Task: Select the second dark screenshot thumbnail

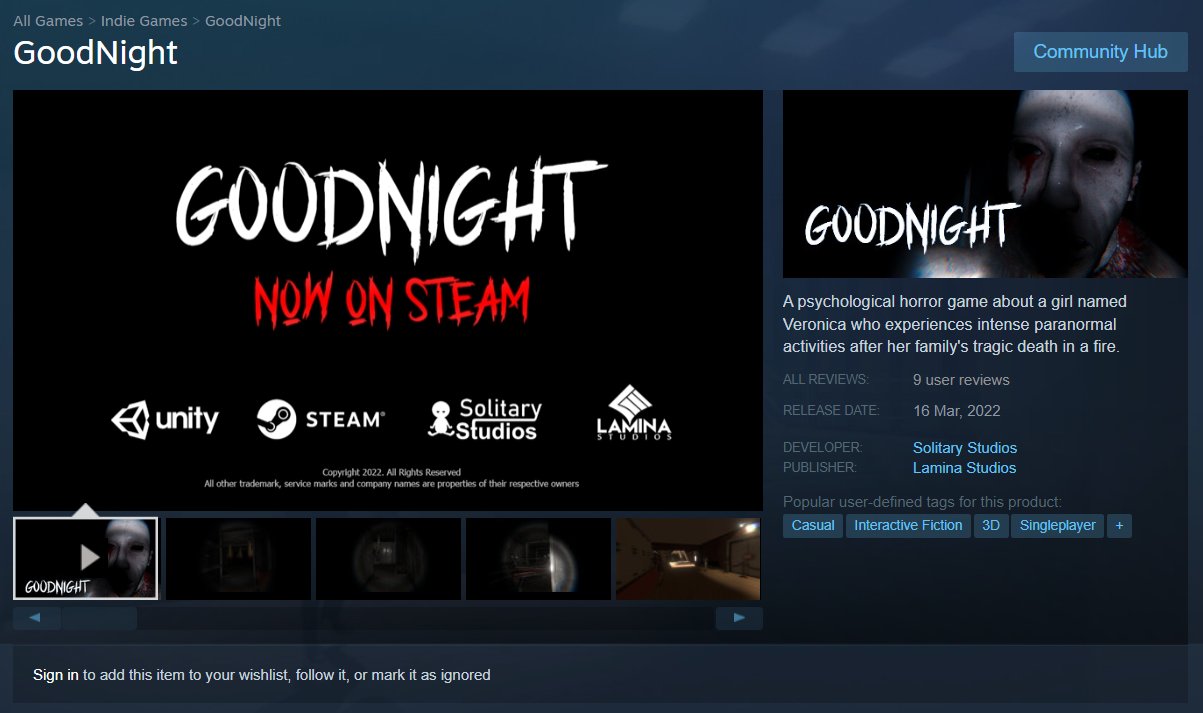Action: 238,558
